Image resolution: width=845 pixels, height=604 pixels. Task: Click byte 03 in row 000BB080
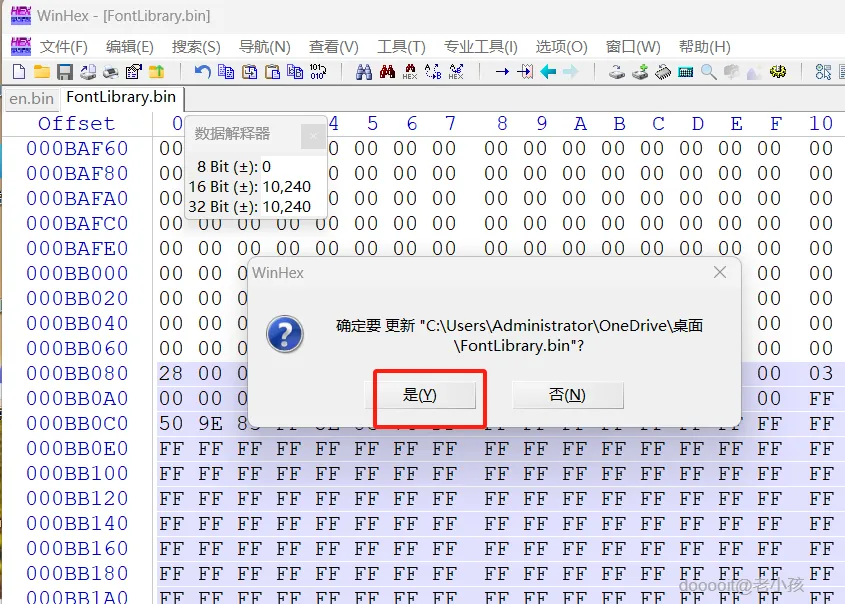coord(821,373)
